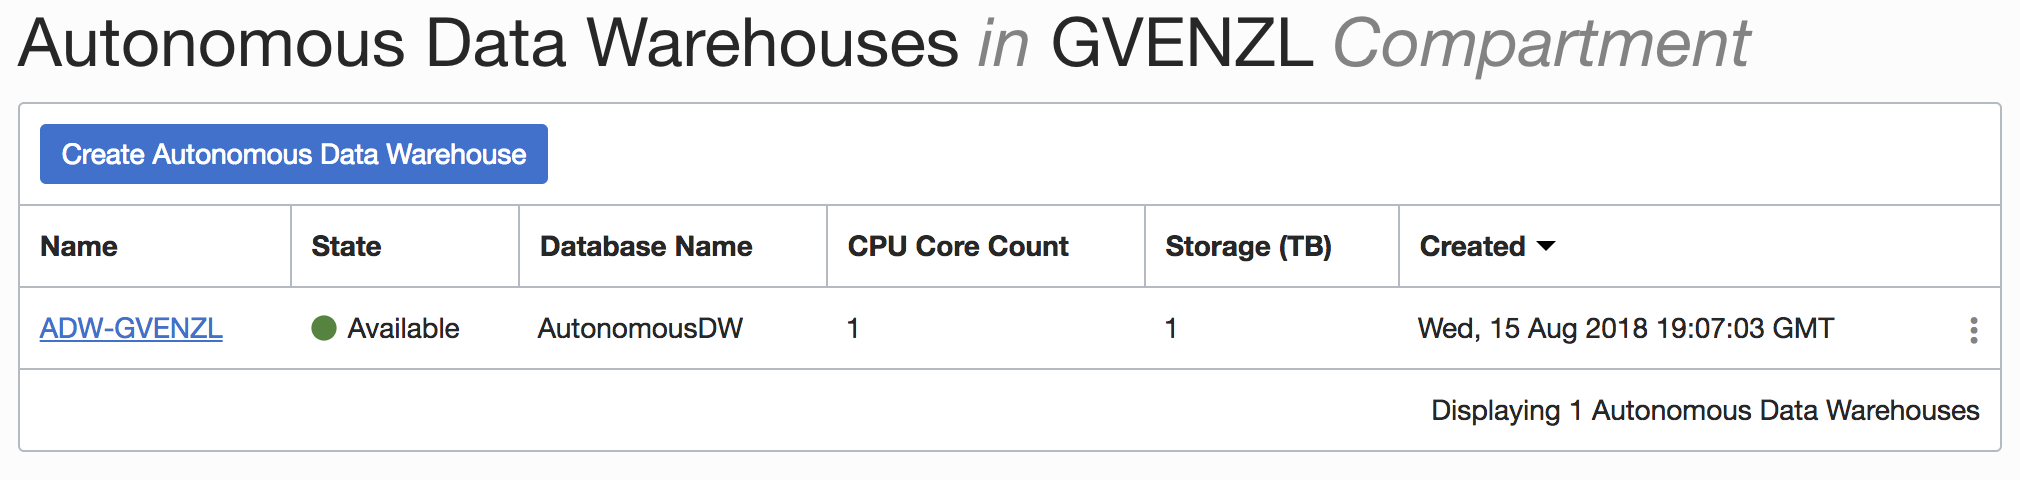Image resolution: width=2020 pixels, height=480 pixels.
Task: Open the three-dot actions menu for ADW-GVENZL
Action: 1973,330
